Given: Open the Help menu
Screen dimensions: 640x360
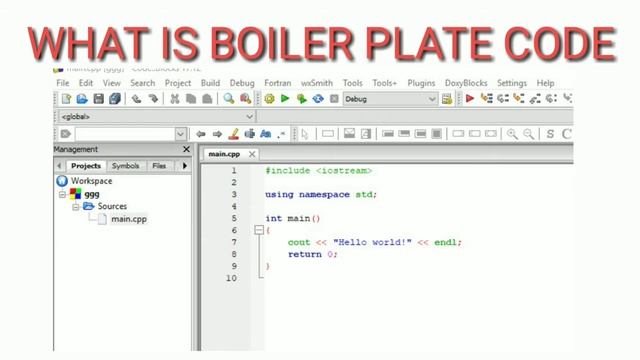Looking at the screenshot, I should tap(545, 83).
